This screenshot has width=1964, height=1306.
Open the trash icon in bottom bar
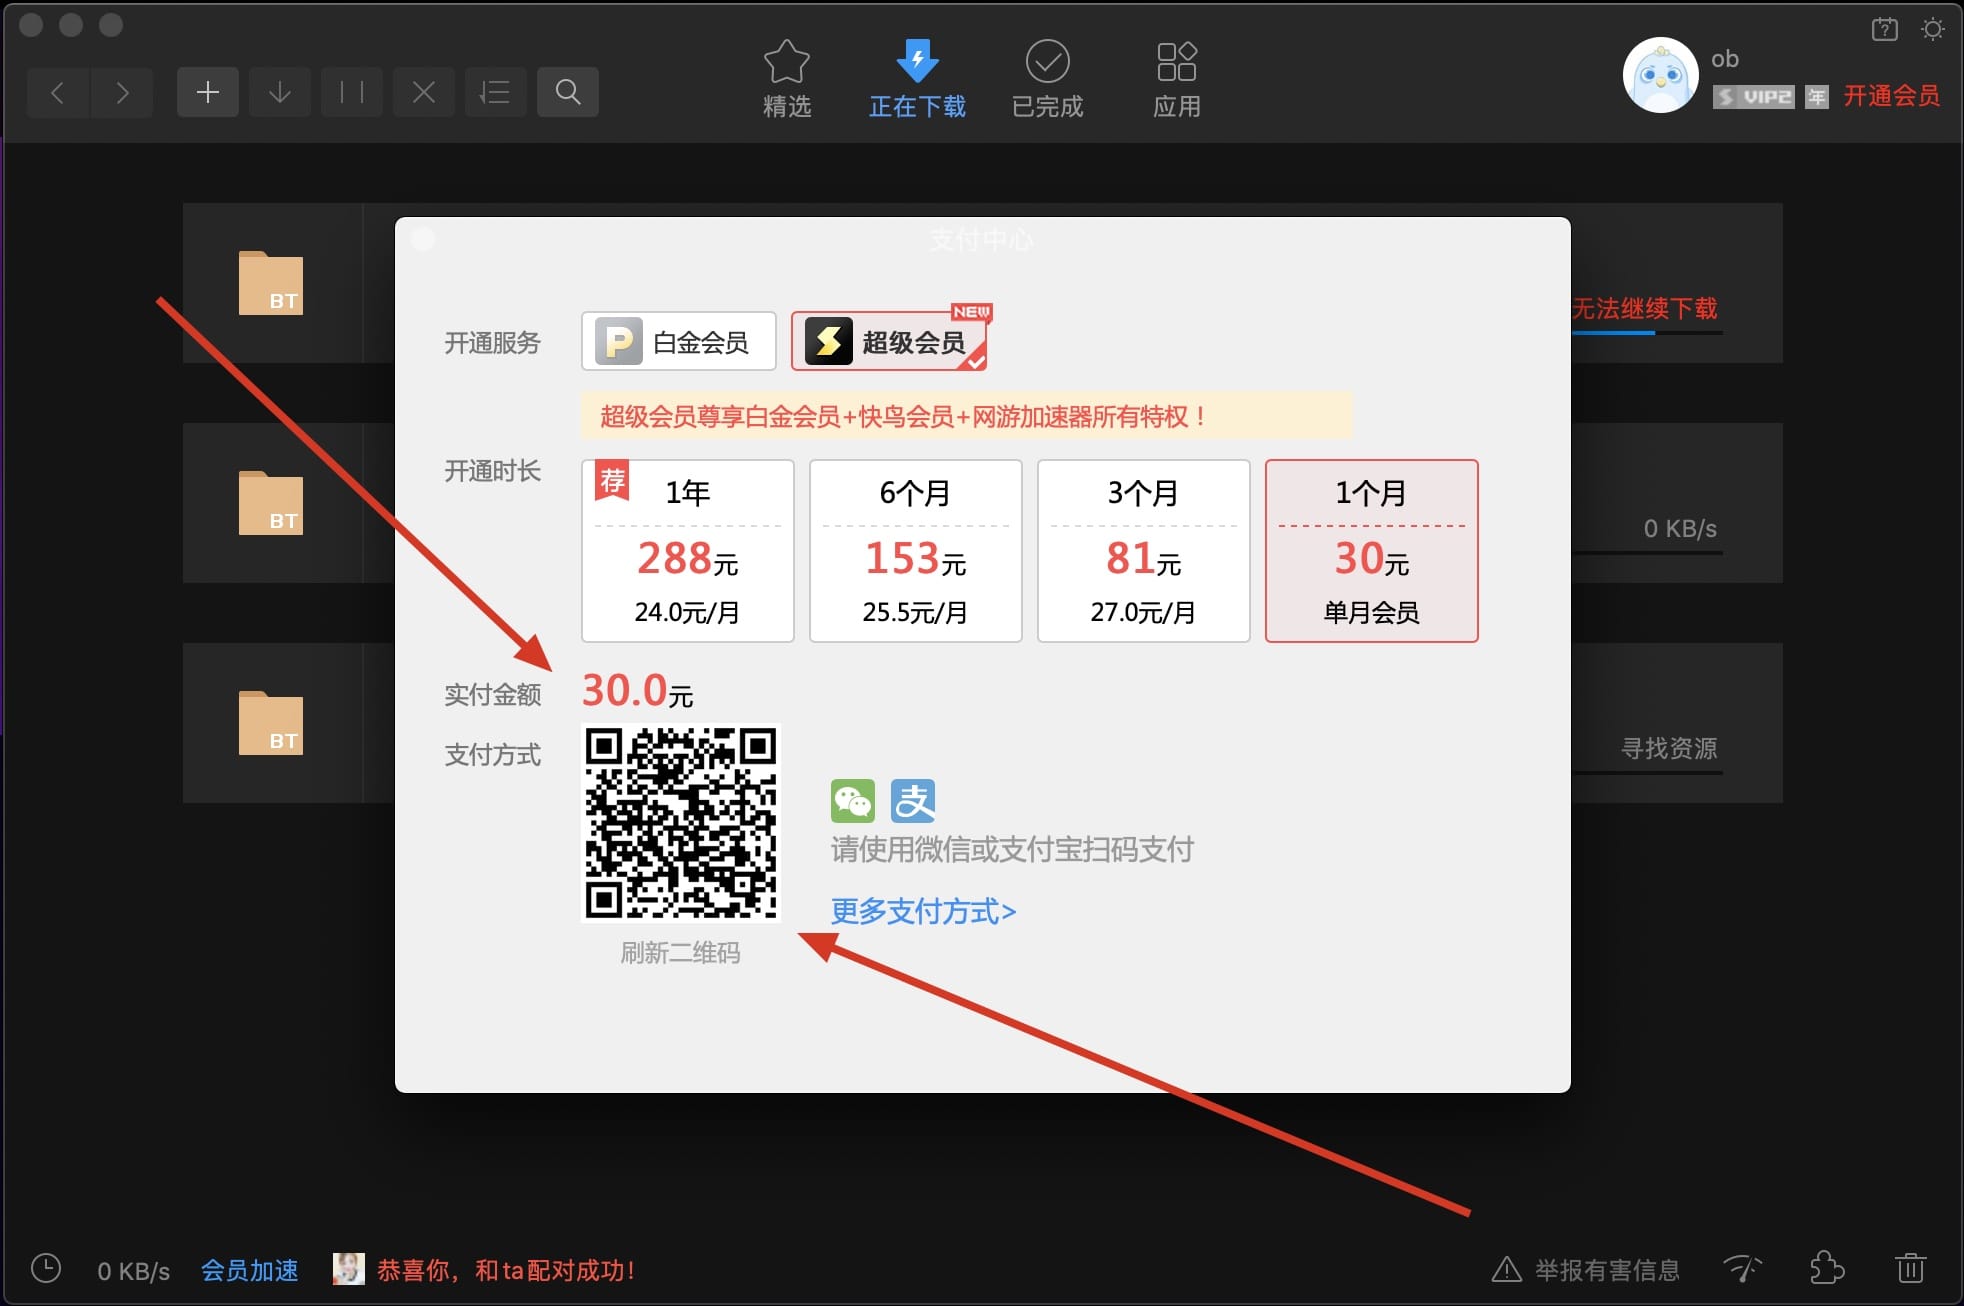coord(1910,1268)
